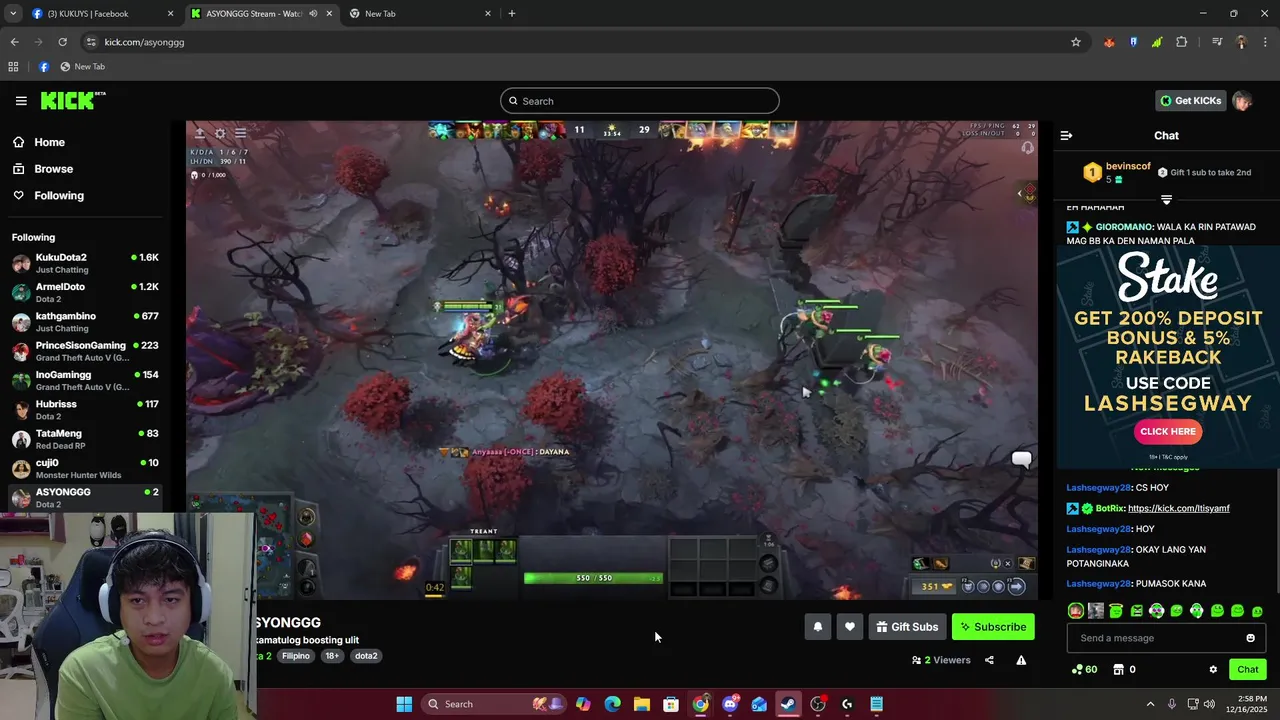The width and height of the screenshot is (1280, 720).
Task: Go to Home in Kick sidebar
Action: (x=49, y=142)
